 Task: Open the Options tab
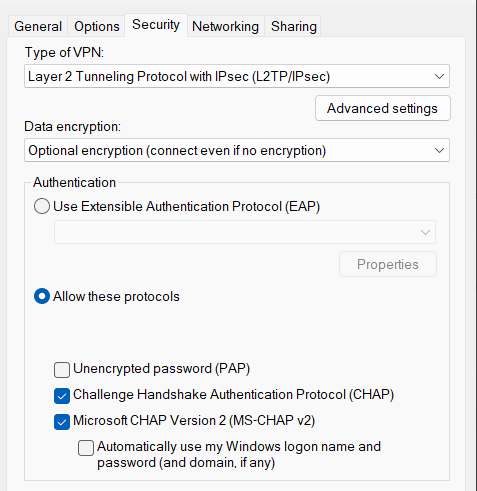[97, 26]
